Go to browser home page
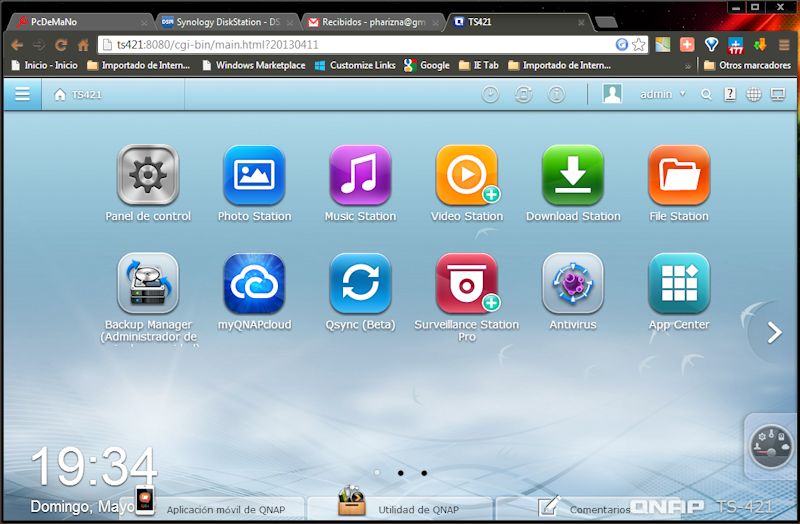This screenshot has width=800, height=524. (x=83, y=45)
